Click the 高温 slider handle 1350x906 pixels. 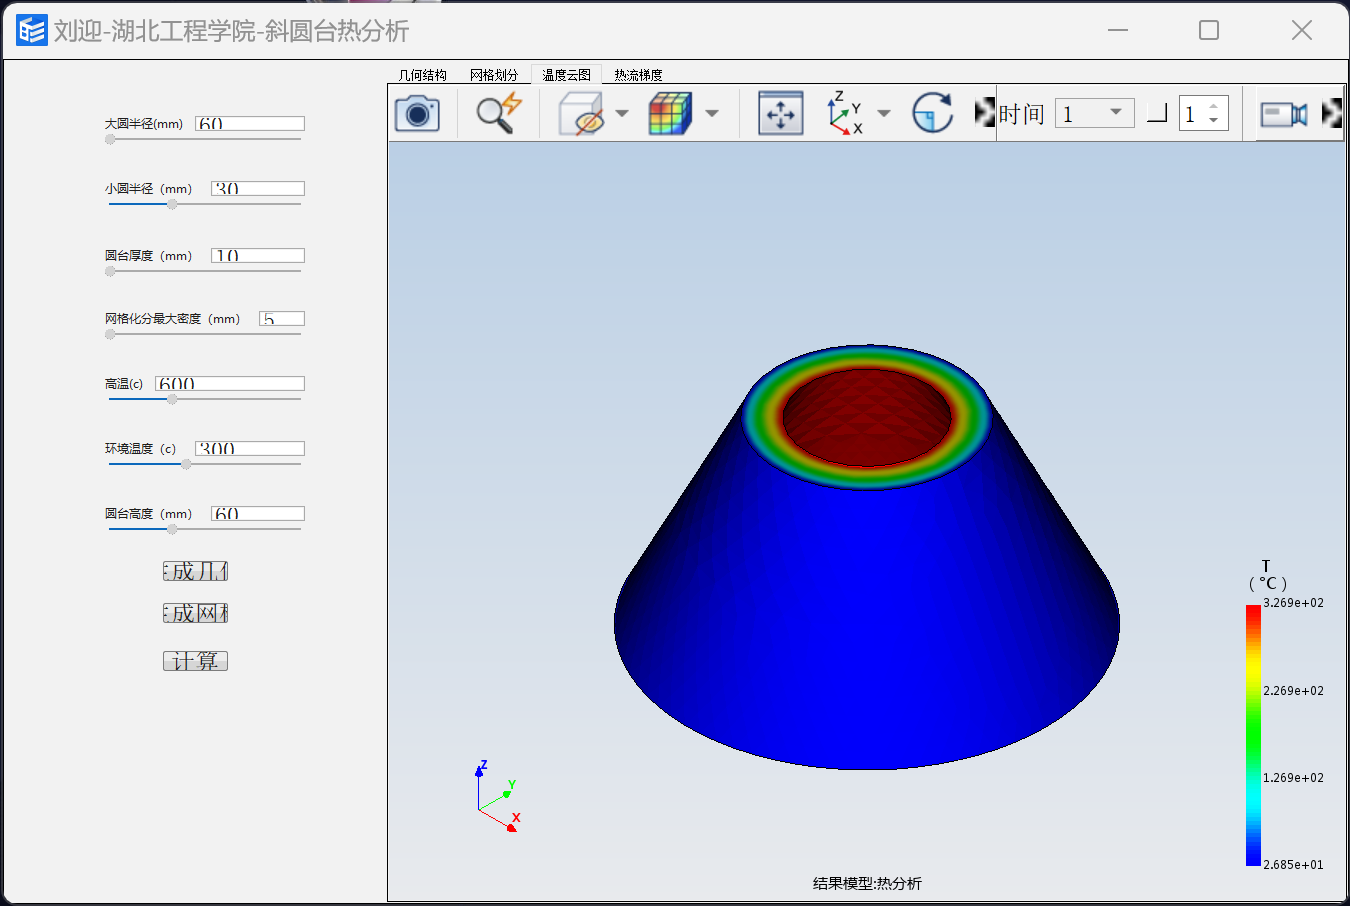[x=172, y=399]
